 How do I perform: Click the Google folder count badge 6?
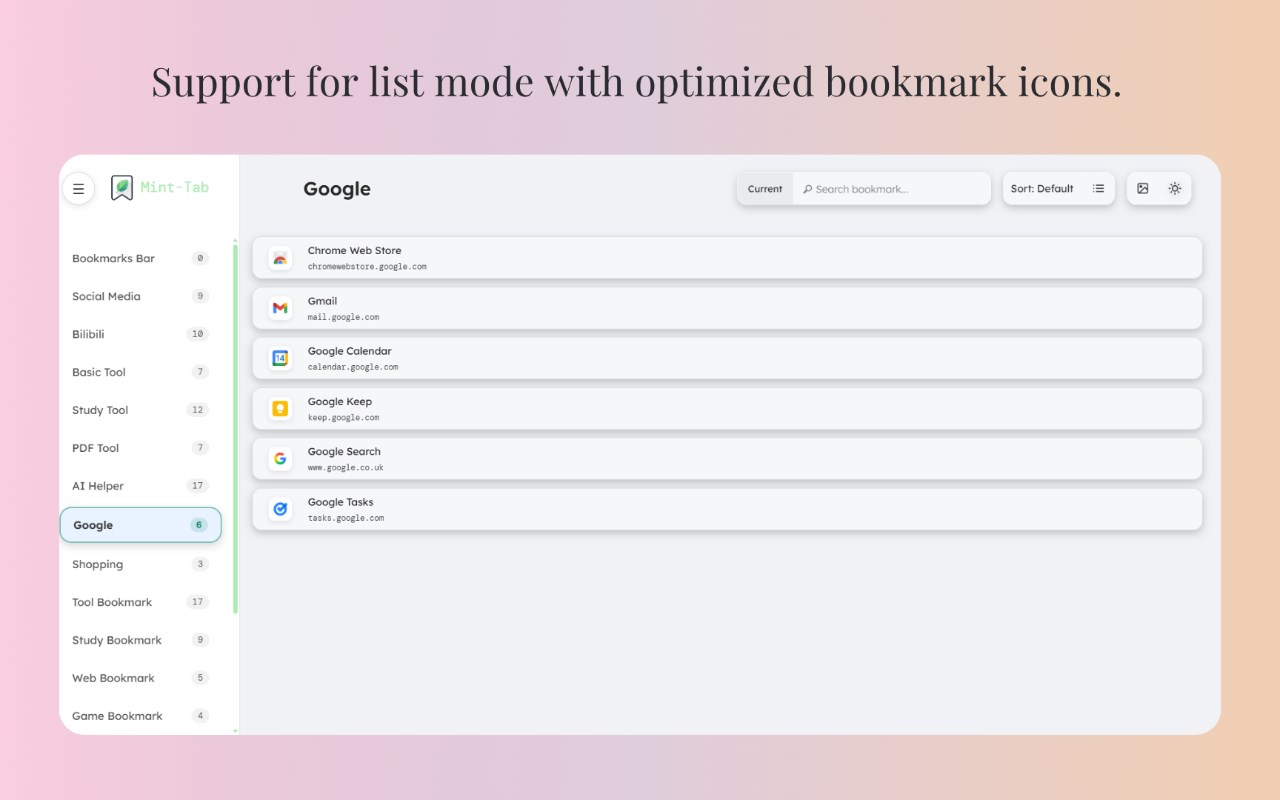(x=199, y=525)
